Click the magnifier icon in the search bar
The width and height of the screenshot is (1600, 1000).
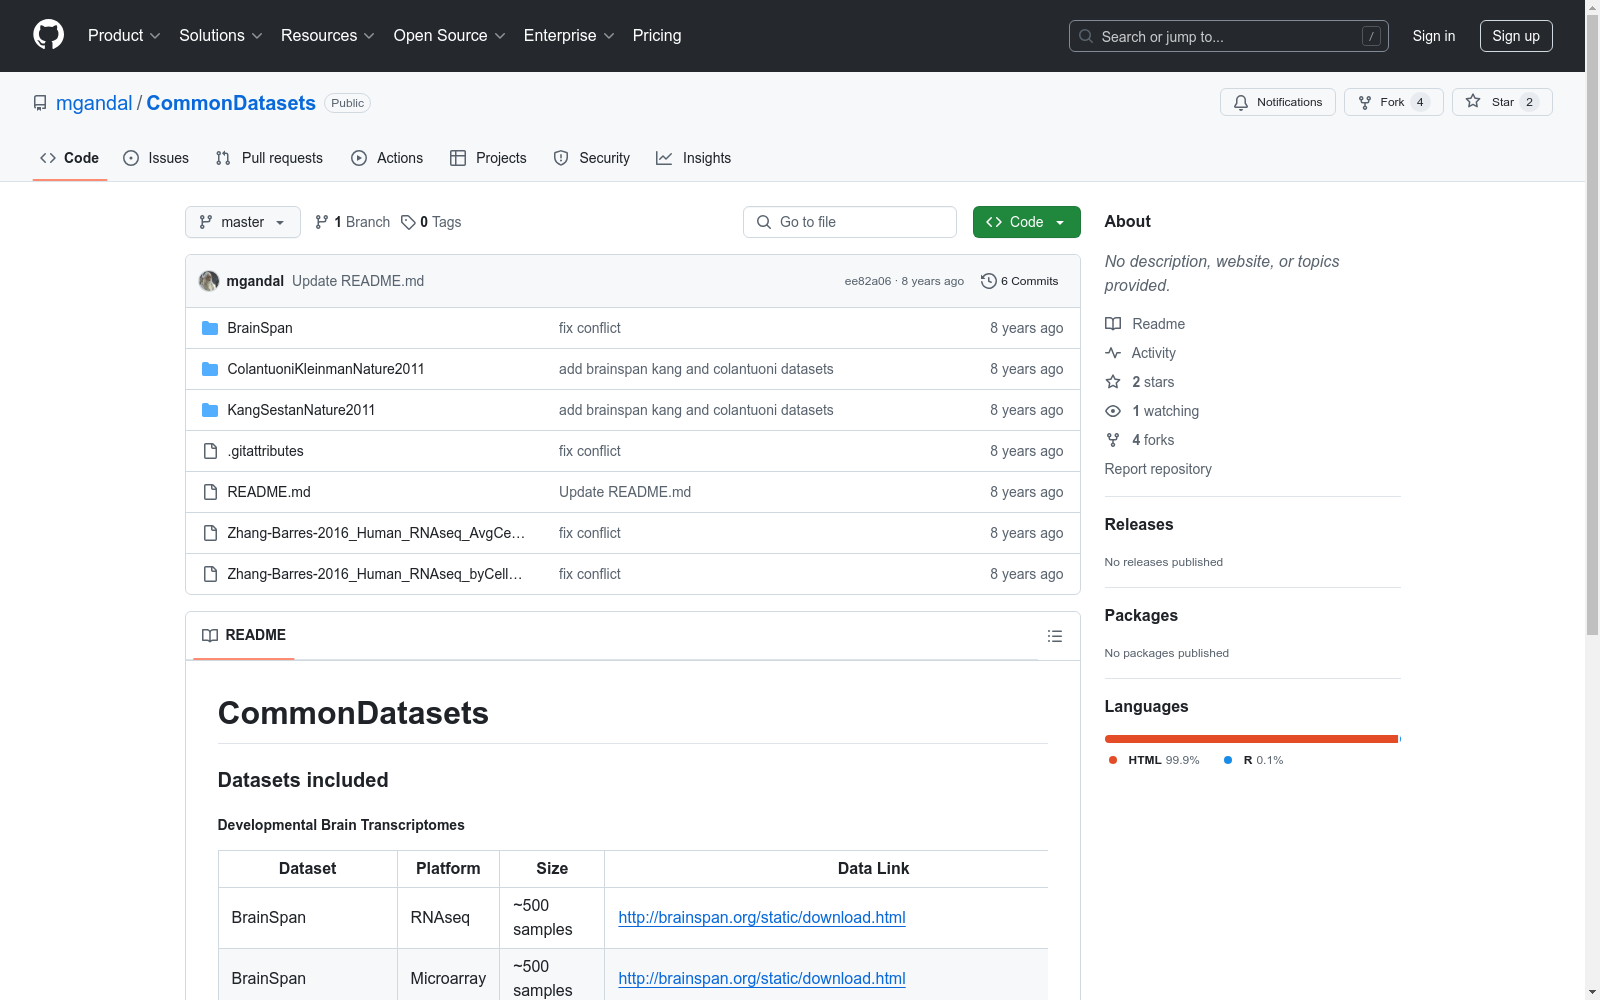coord(1086,36)
